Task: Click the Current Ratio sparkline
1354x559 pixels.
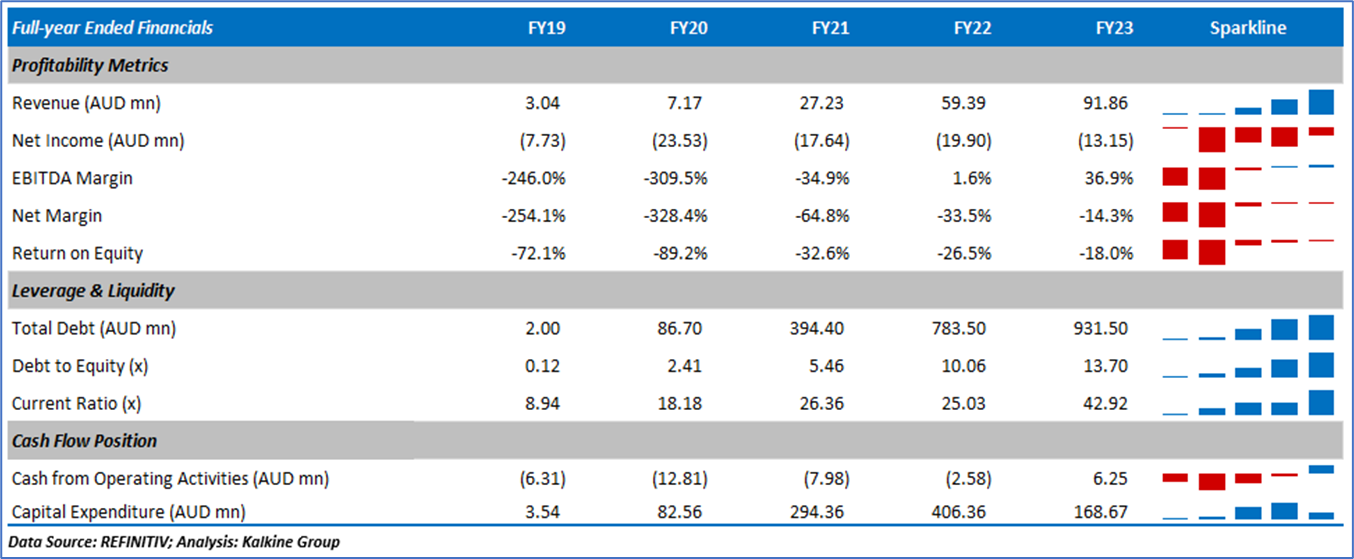Action: coord(1248,404)
